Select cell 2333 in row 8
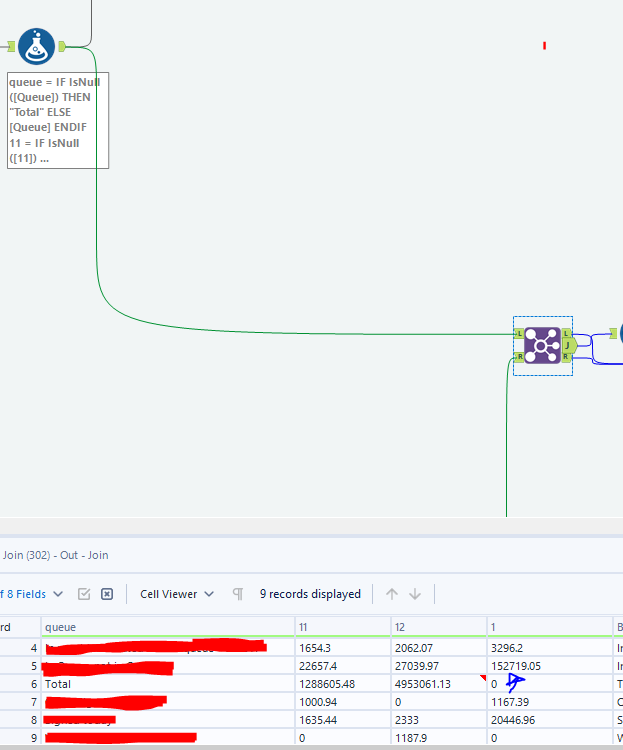623x750 pixels. click(439, 720)
